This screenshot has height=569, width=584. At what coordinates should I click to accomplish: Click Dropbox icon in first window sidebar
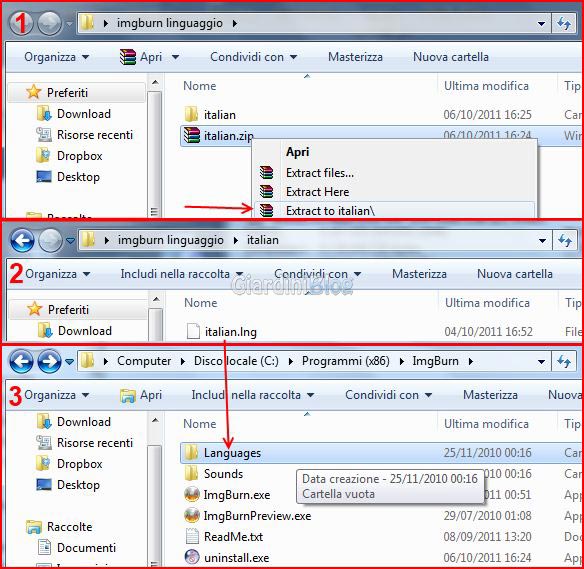(x=43, y=155)
